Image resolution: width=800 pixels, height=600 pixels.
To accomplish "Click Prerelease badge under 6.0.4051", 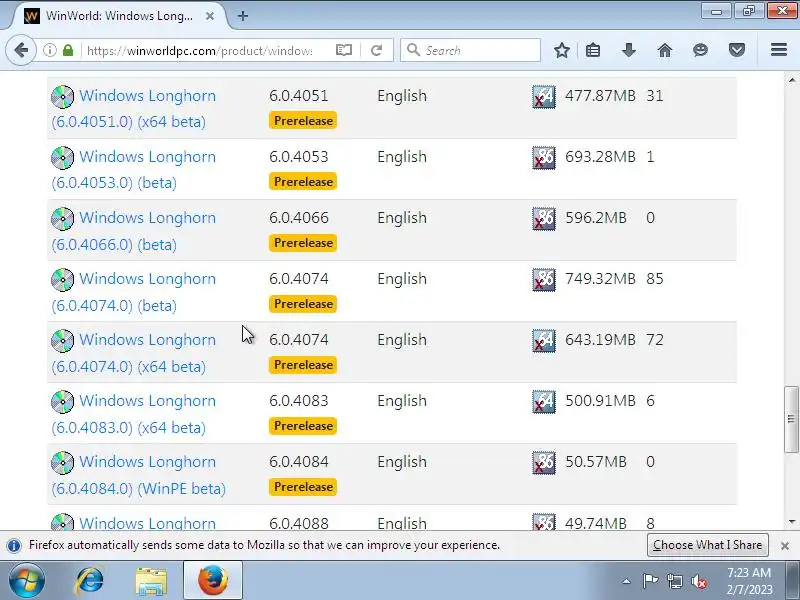I will 303,121.
